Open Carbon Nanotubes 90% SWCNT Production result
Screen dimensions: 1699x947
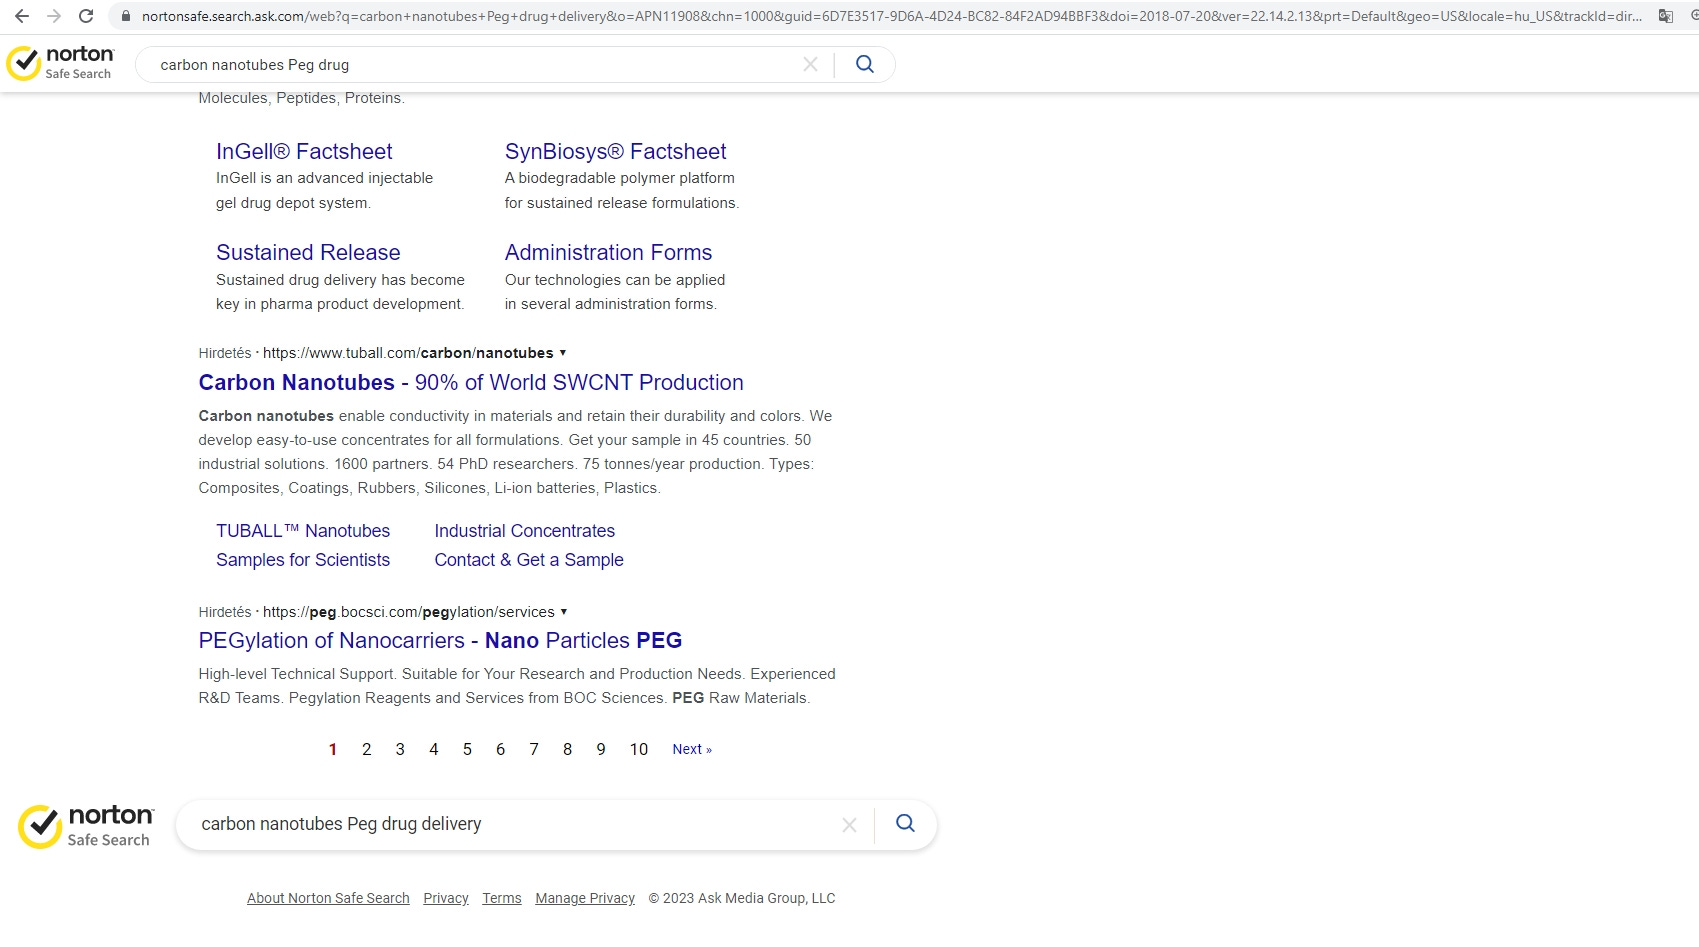[471, 382]
